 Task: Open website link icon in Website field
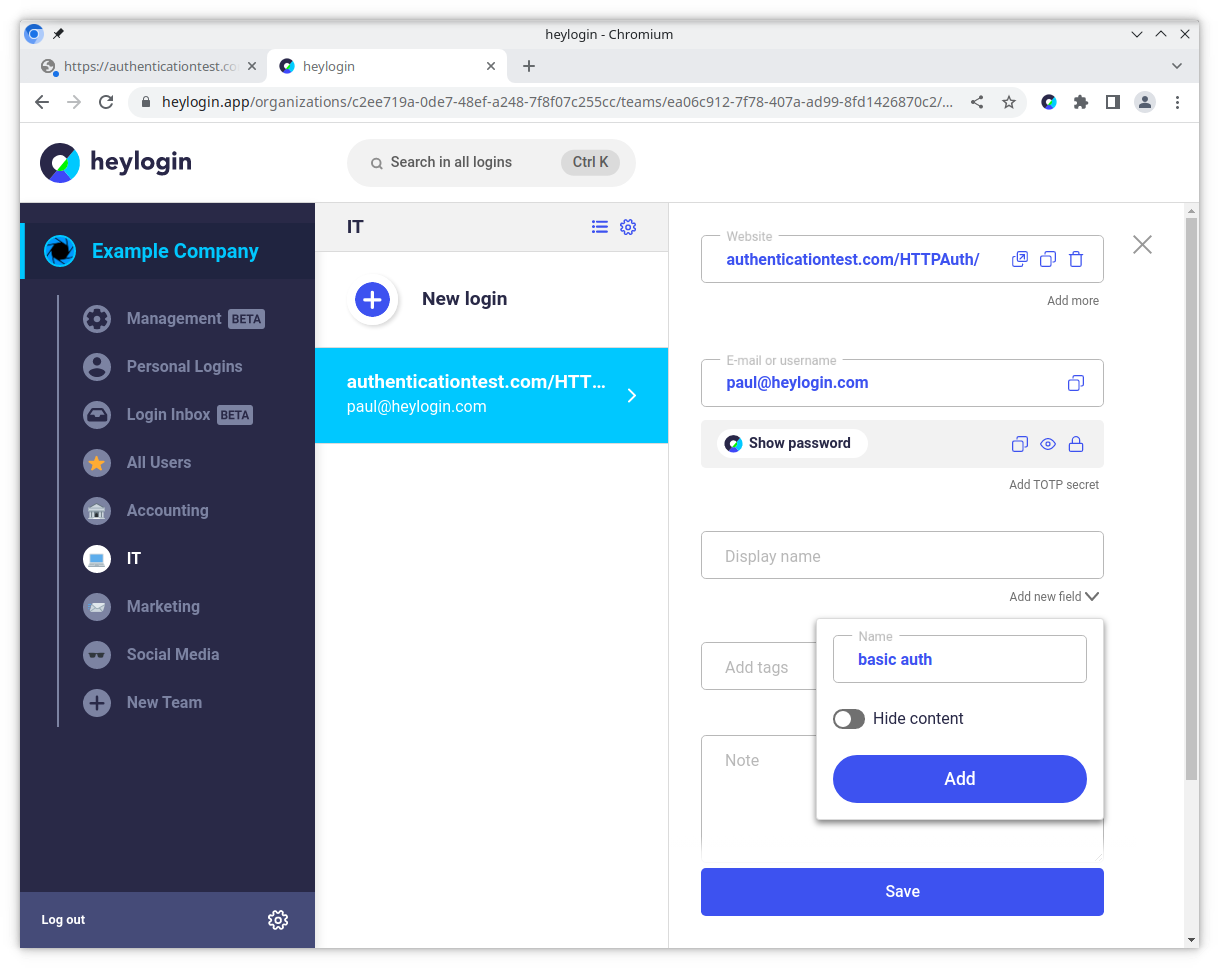pos(1019,259)
